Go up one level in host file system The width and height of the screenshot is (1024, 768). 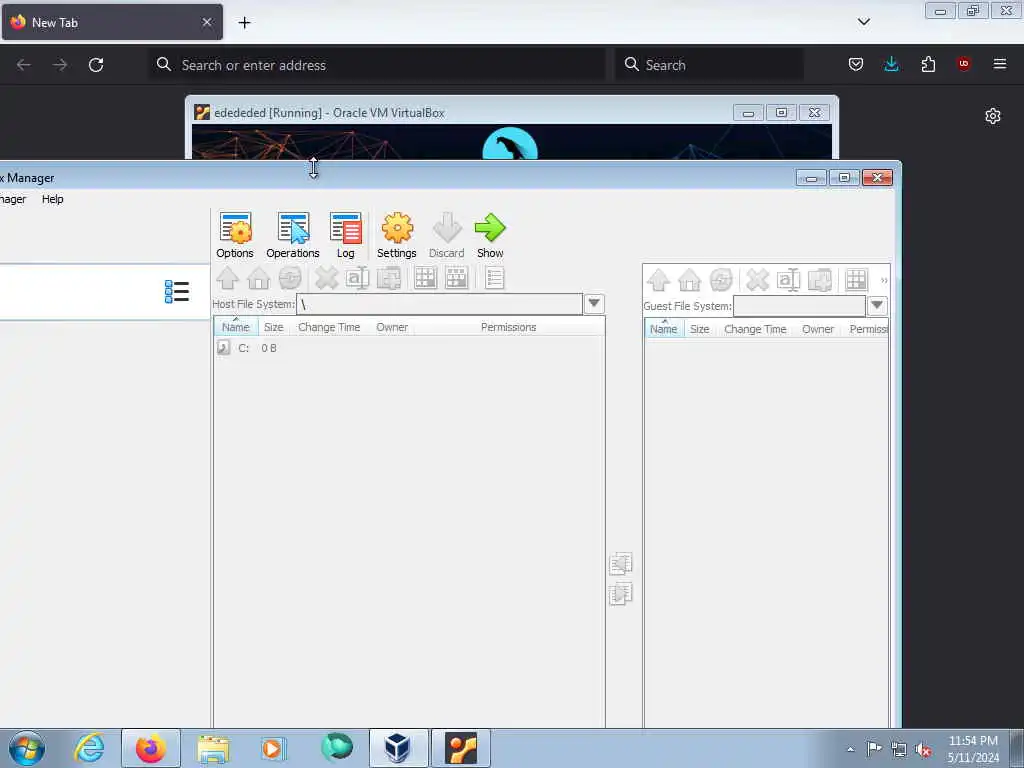tap(227, 278)
